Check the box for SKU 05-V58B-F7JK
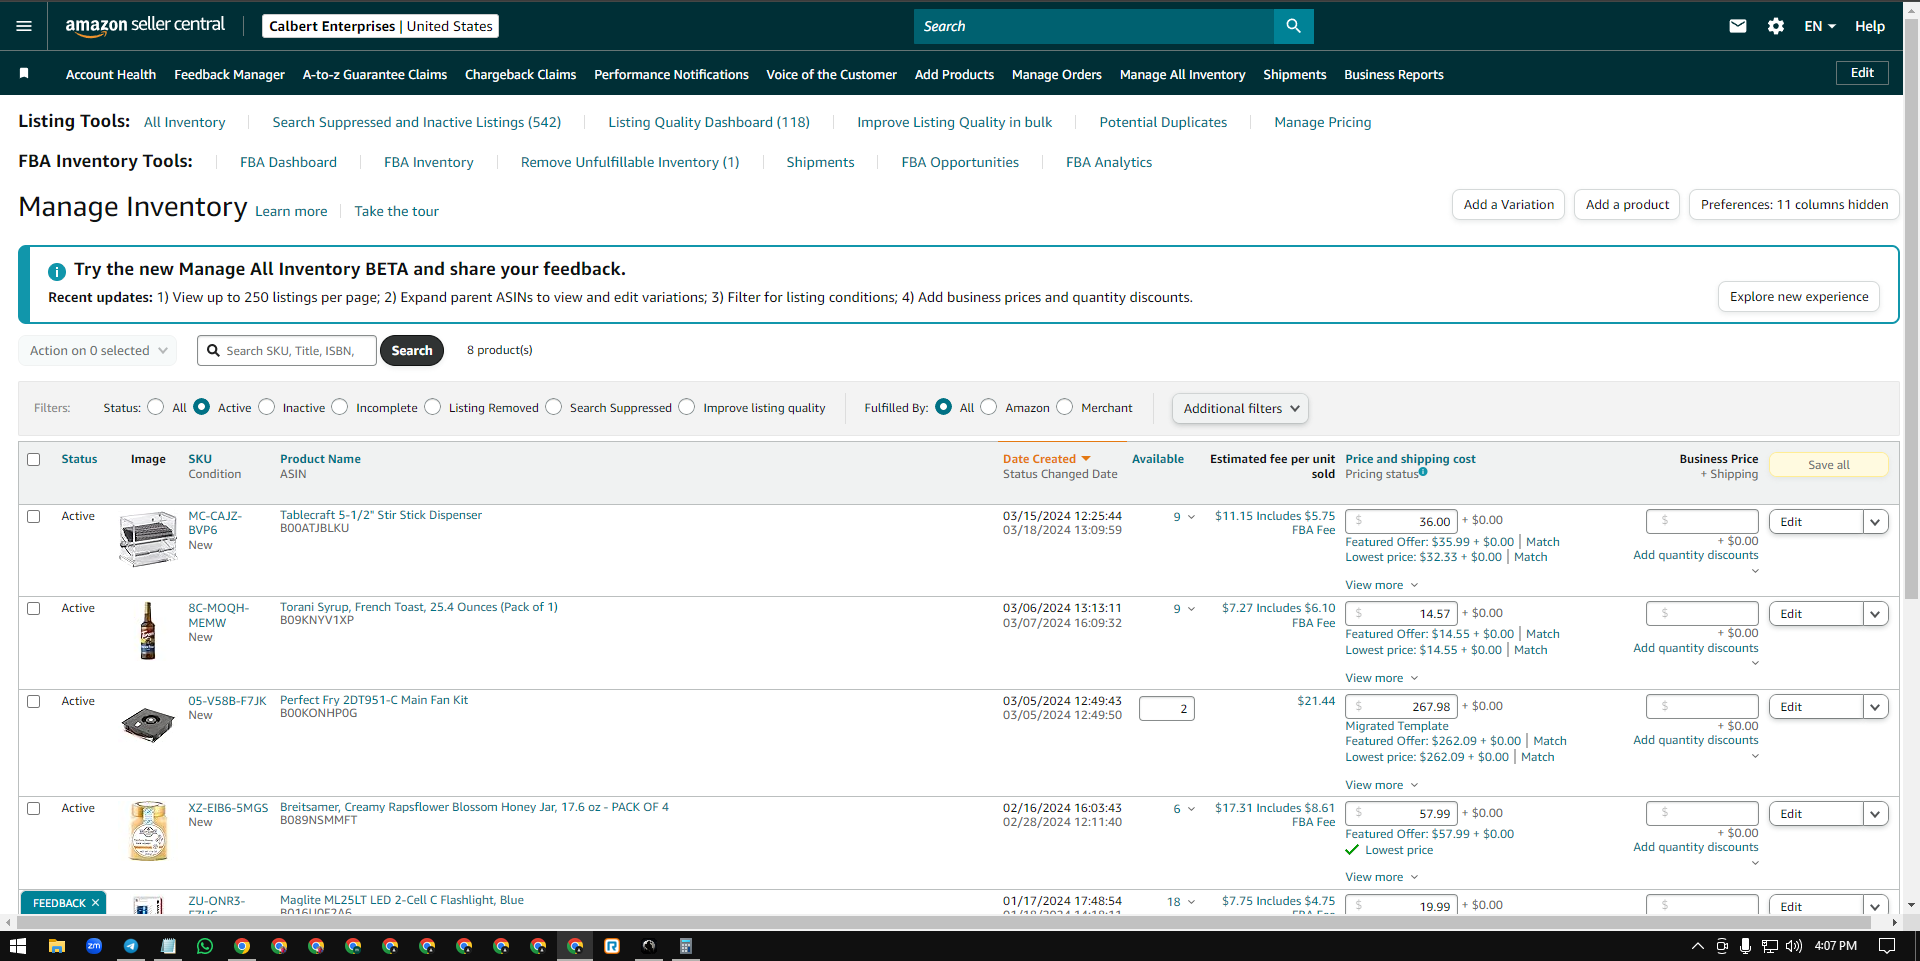The width and height of the screenshot is (1920, 961). tap(34, 702)
